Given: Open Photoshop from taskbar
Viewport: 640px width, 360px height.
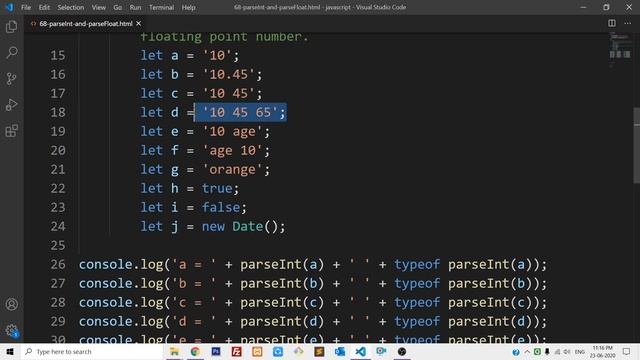Looking at the screenshot, I should coord(216,351).
